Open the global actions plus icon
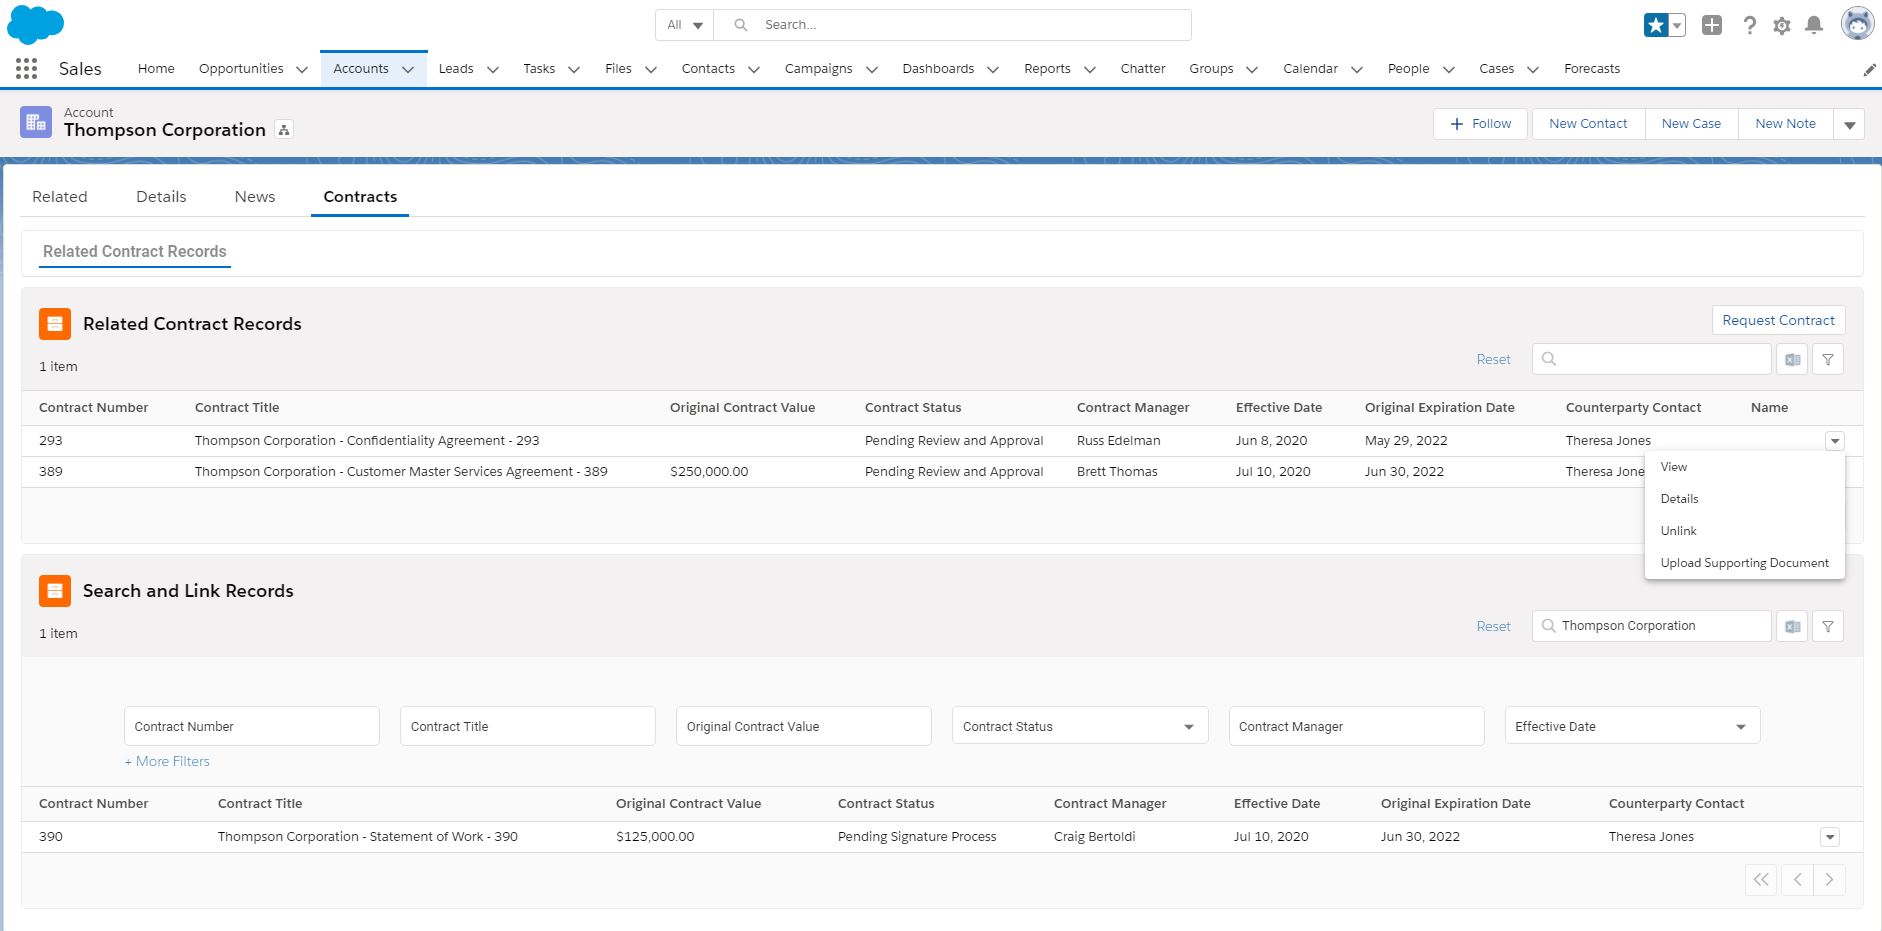This screenshot has width=1882, height=931. [1712, 25]
